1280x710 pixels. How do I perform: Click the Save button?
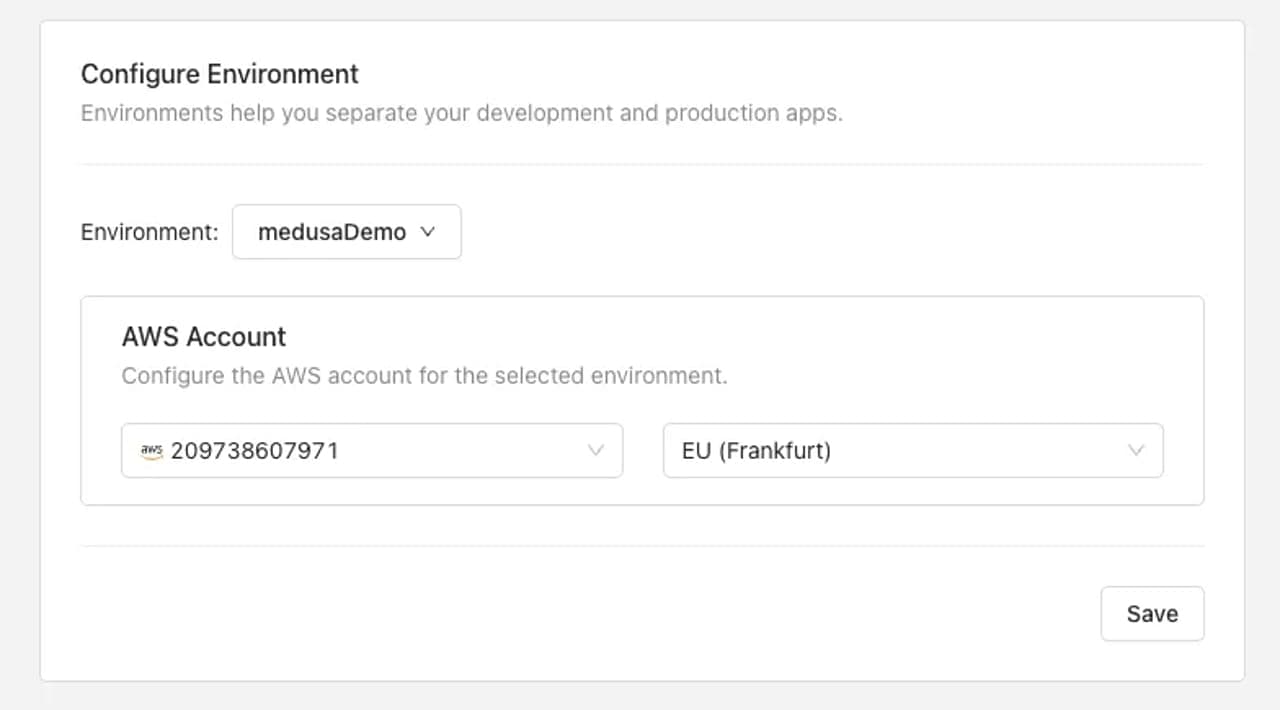click(x=1152, y=613)
